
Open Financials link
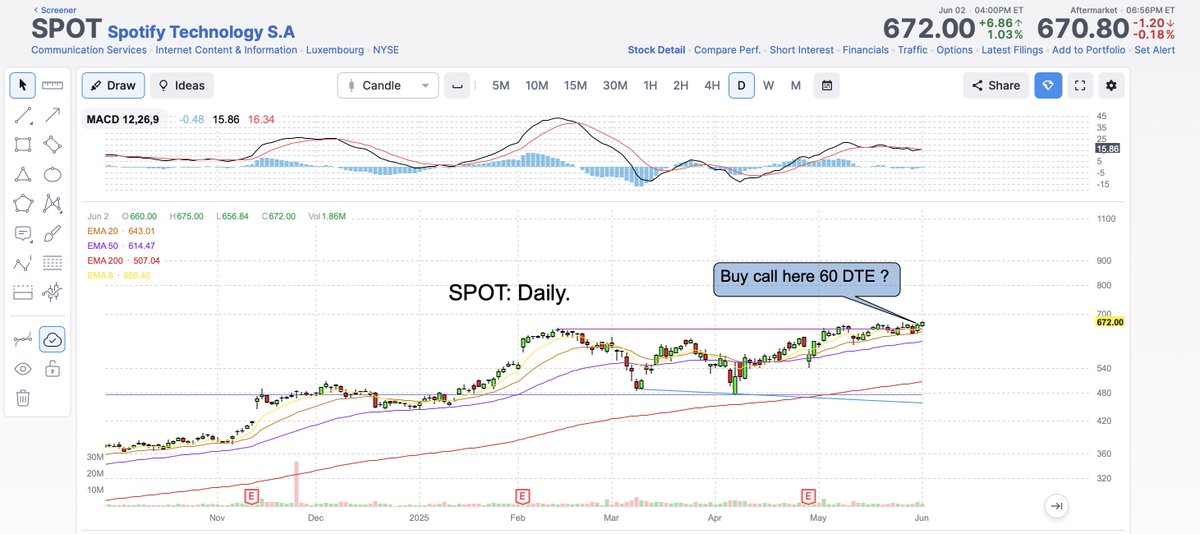(865, 50)
